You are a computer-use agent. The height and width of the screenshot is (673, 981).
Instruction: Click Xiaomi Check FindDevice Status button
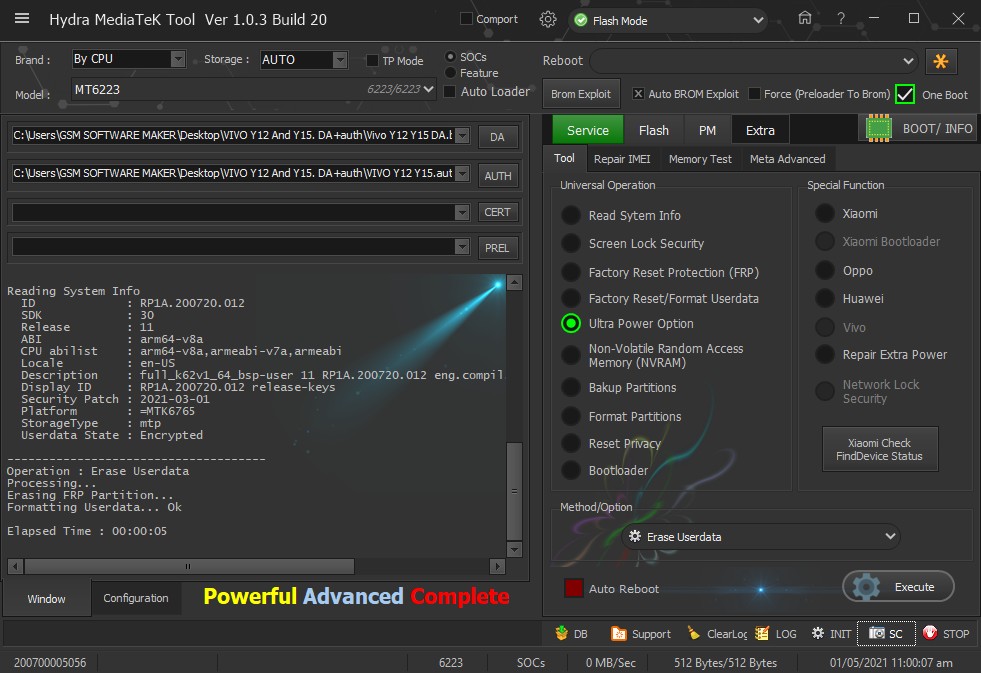880,449
